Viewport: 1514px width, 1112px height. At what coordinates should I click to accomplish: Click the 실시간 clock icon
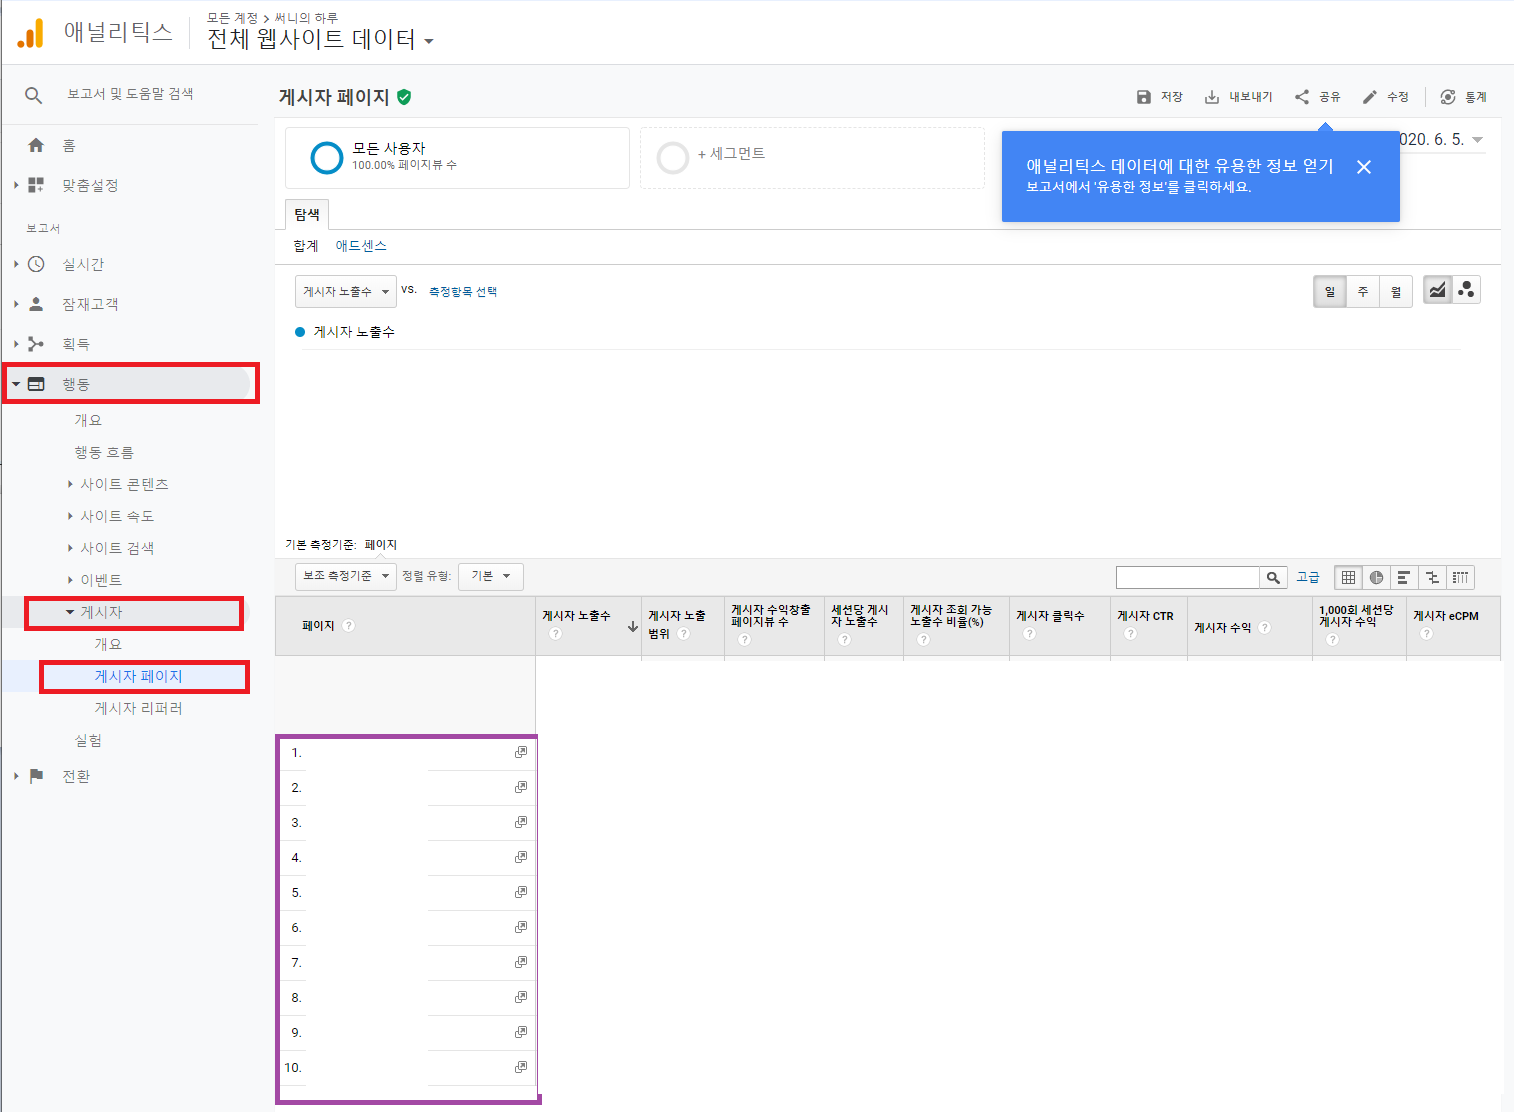click(36, 264)
